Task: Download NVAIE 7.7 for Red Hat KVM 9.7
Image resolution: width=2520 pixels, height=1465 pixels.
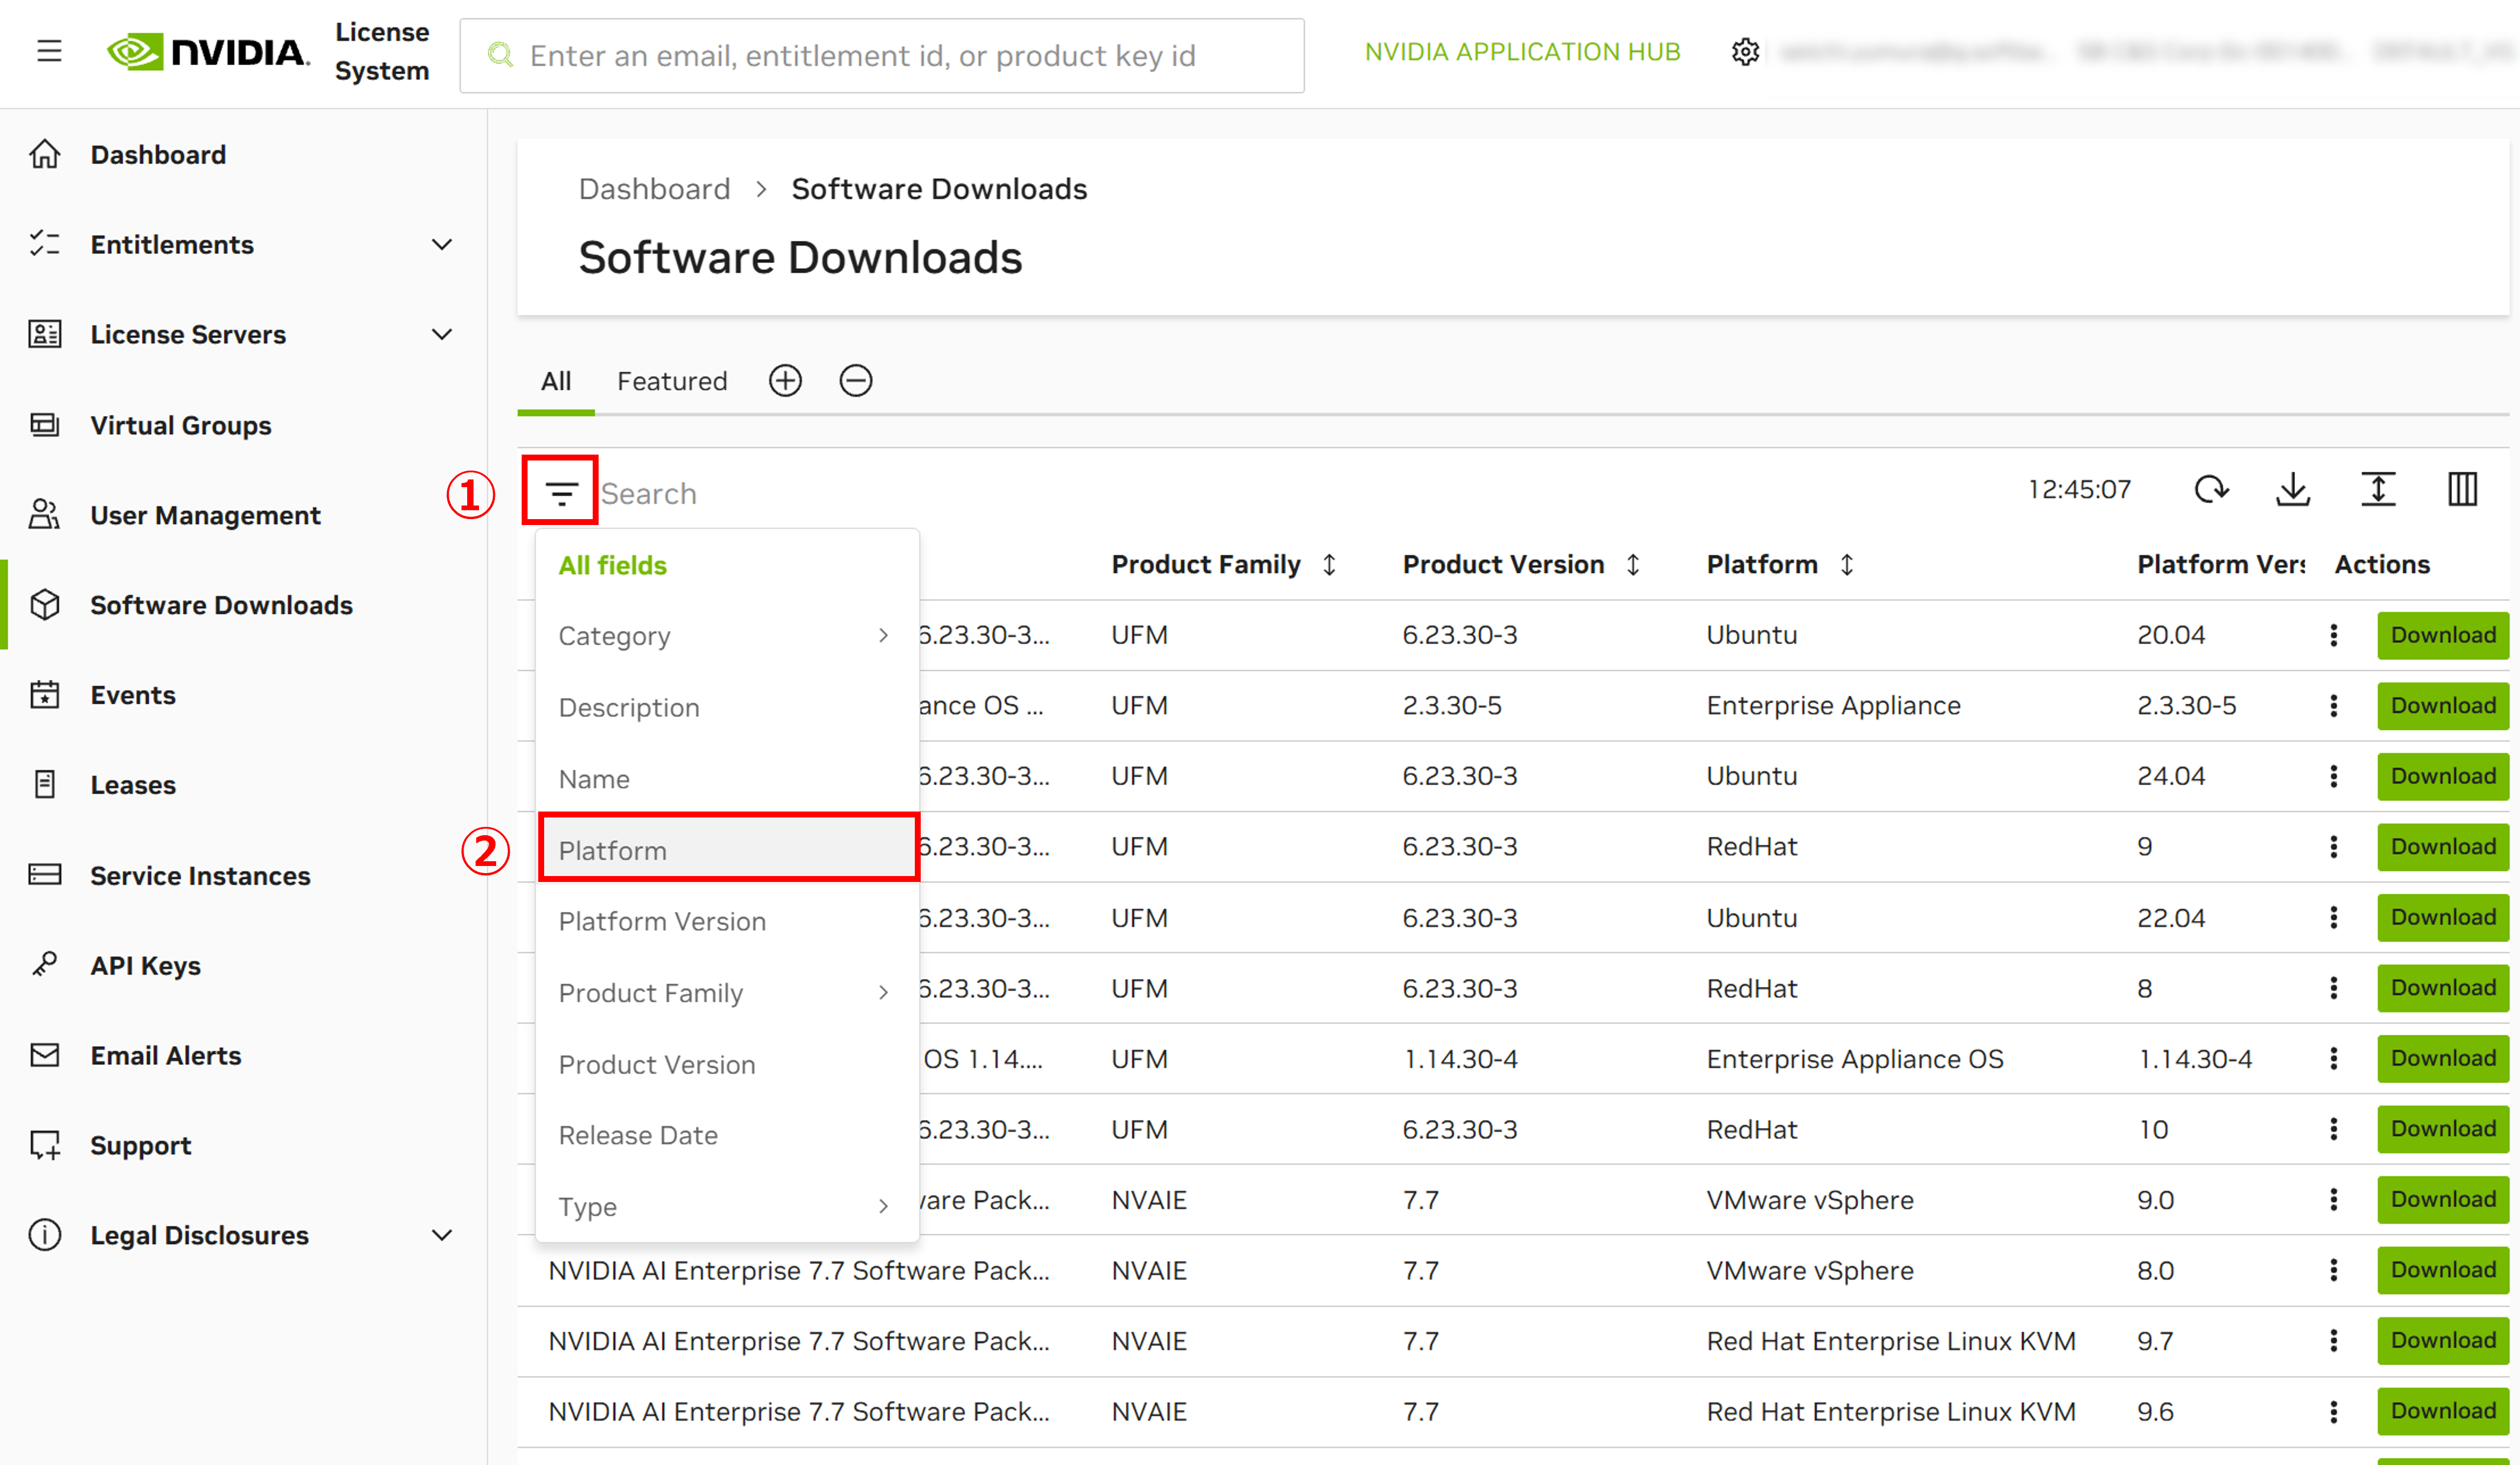Action: point(2442,1341)
